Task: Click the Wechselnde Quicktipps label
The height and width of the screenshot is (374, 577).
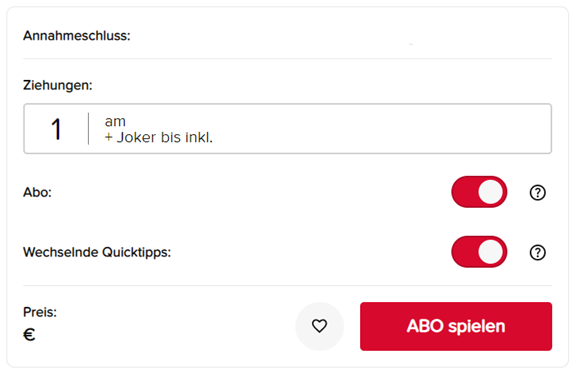Action: [97, 252]
